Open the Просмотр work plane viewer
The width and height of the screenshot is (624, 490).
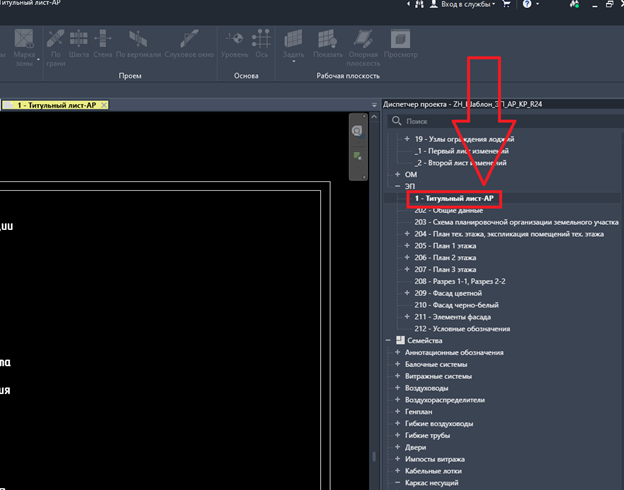tap(400, 44)
